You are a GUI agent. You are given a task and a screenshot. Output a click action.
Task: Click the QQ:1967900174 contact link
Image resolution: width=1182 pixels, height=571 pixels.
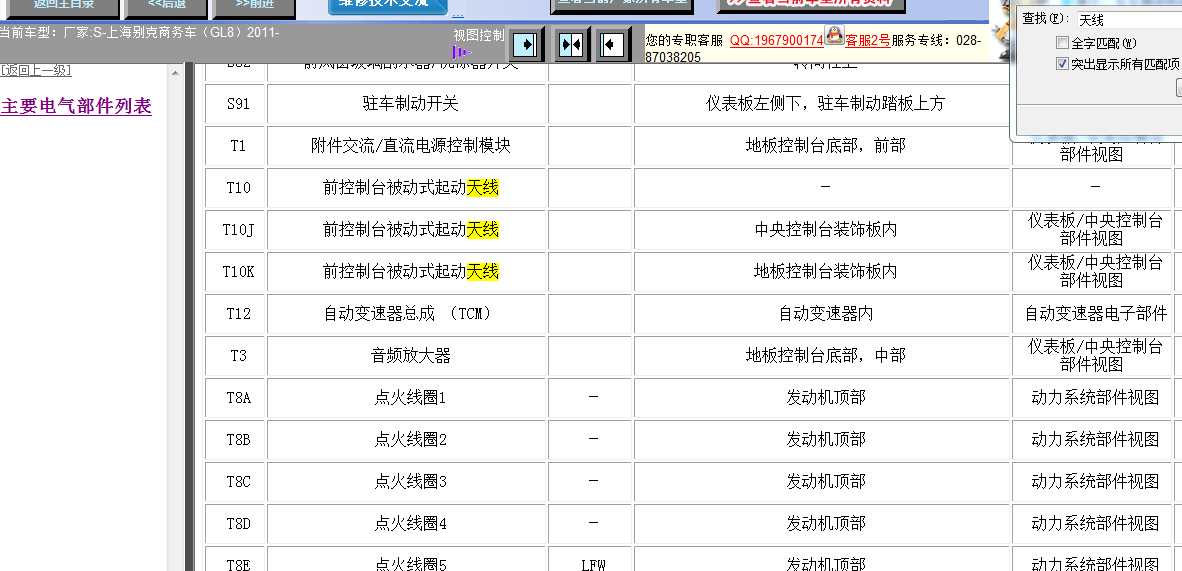(x=776, y=41)
